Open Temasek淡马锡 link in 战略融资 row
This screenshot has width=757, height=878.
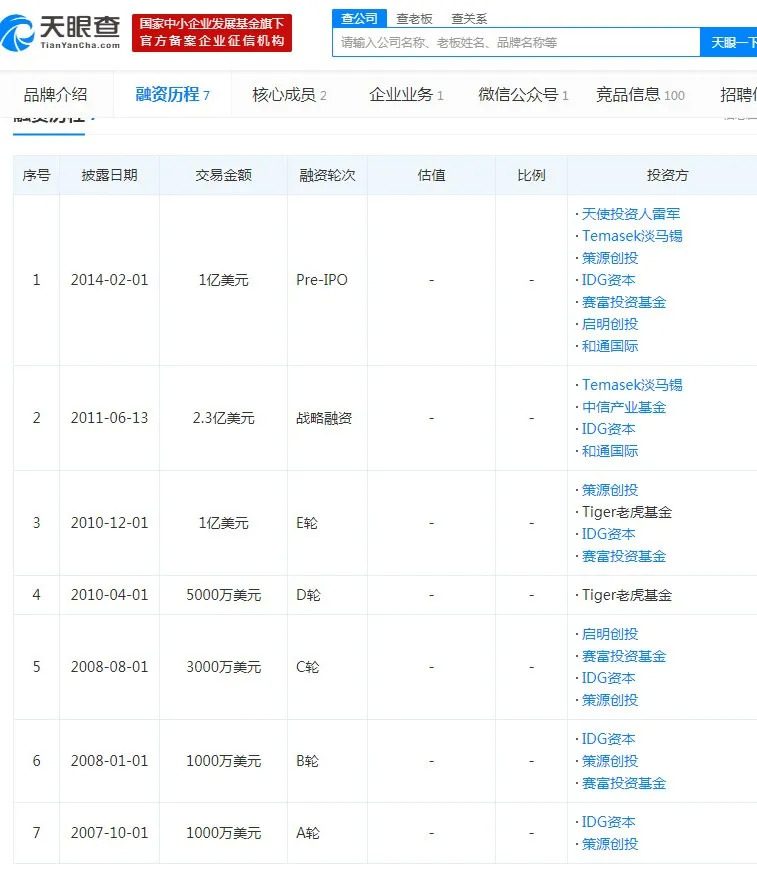pos(632,385)
